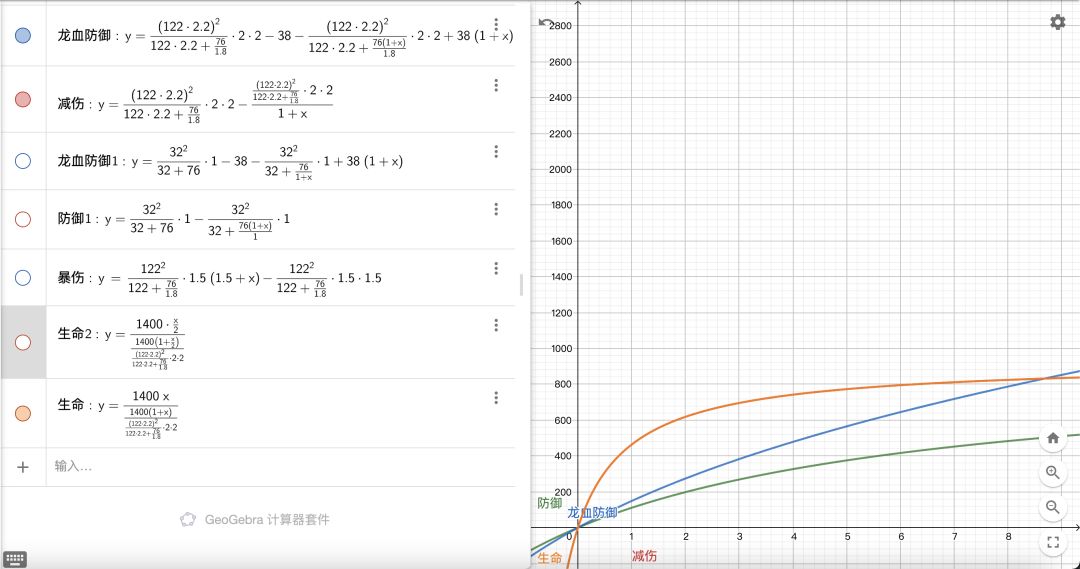Viewport: 1080px width, 569px height.
Task: Open graphics view settings gear
Action: click(x=1058, y=22)
